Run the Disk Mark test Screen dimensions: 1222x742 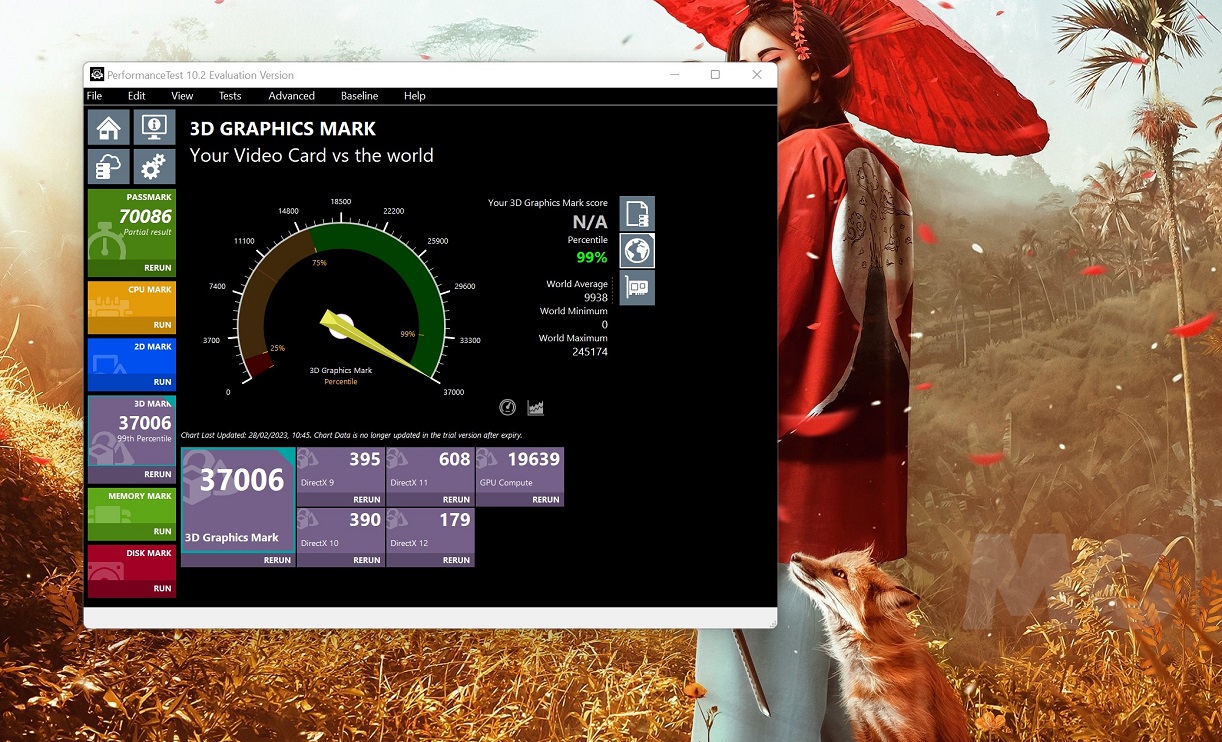point(161,588)
